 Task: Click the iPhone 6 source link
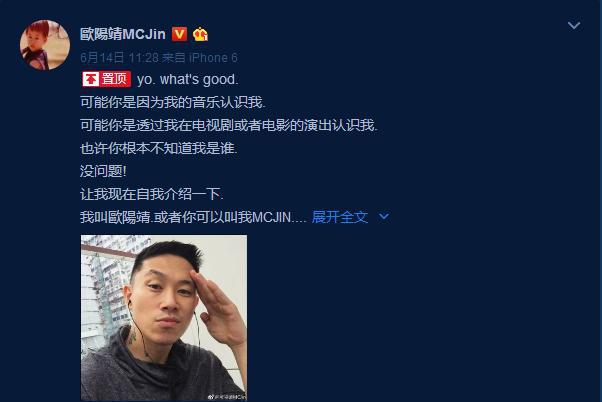tap(213, 58)
